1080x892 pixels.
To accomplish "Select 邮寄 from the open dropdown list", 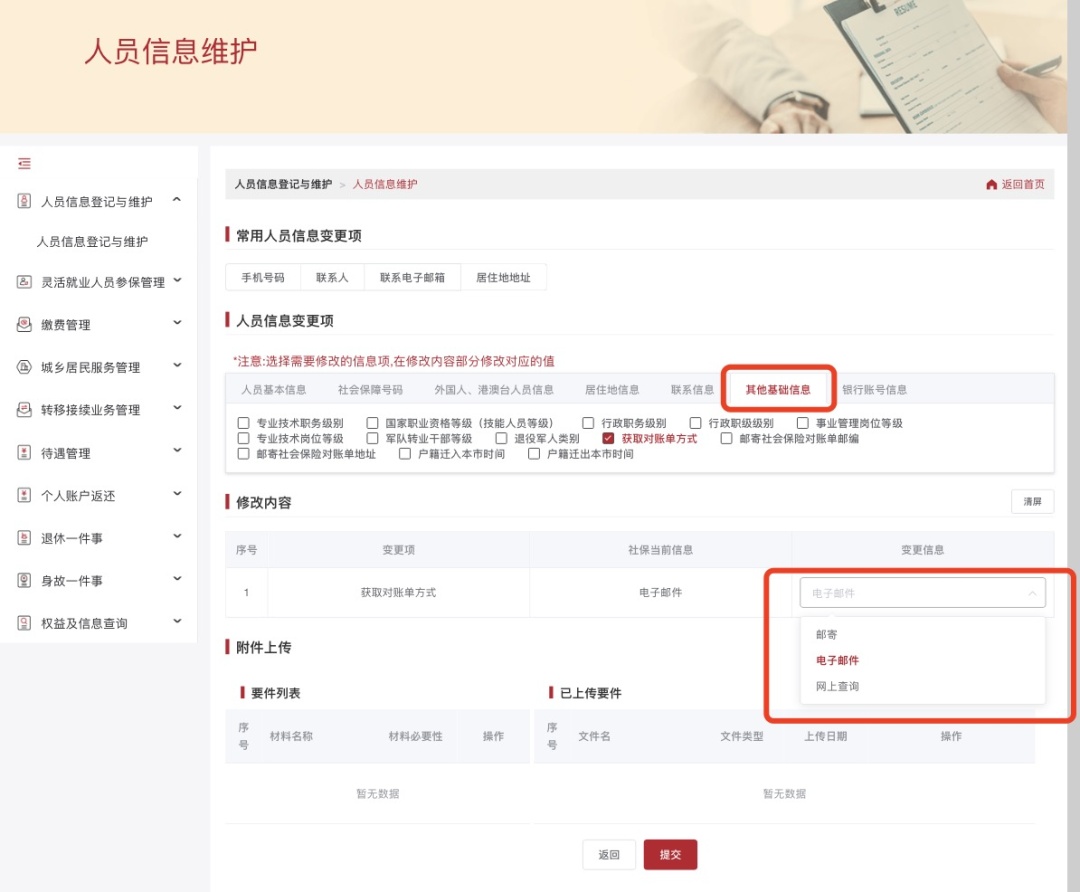I will click(828, 634).
